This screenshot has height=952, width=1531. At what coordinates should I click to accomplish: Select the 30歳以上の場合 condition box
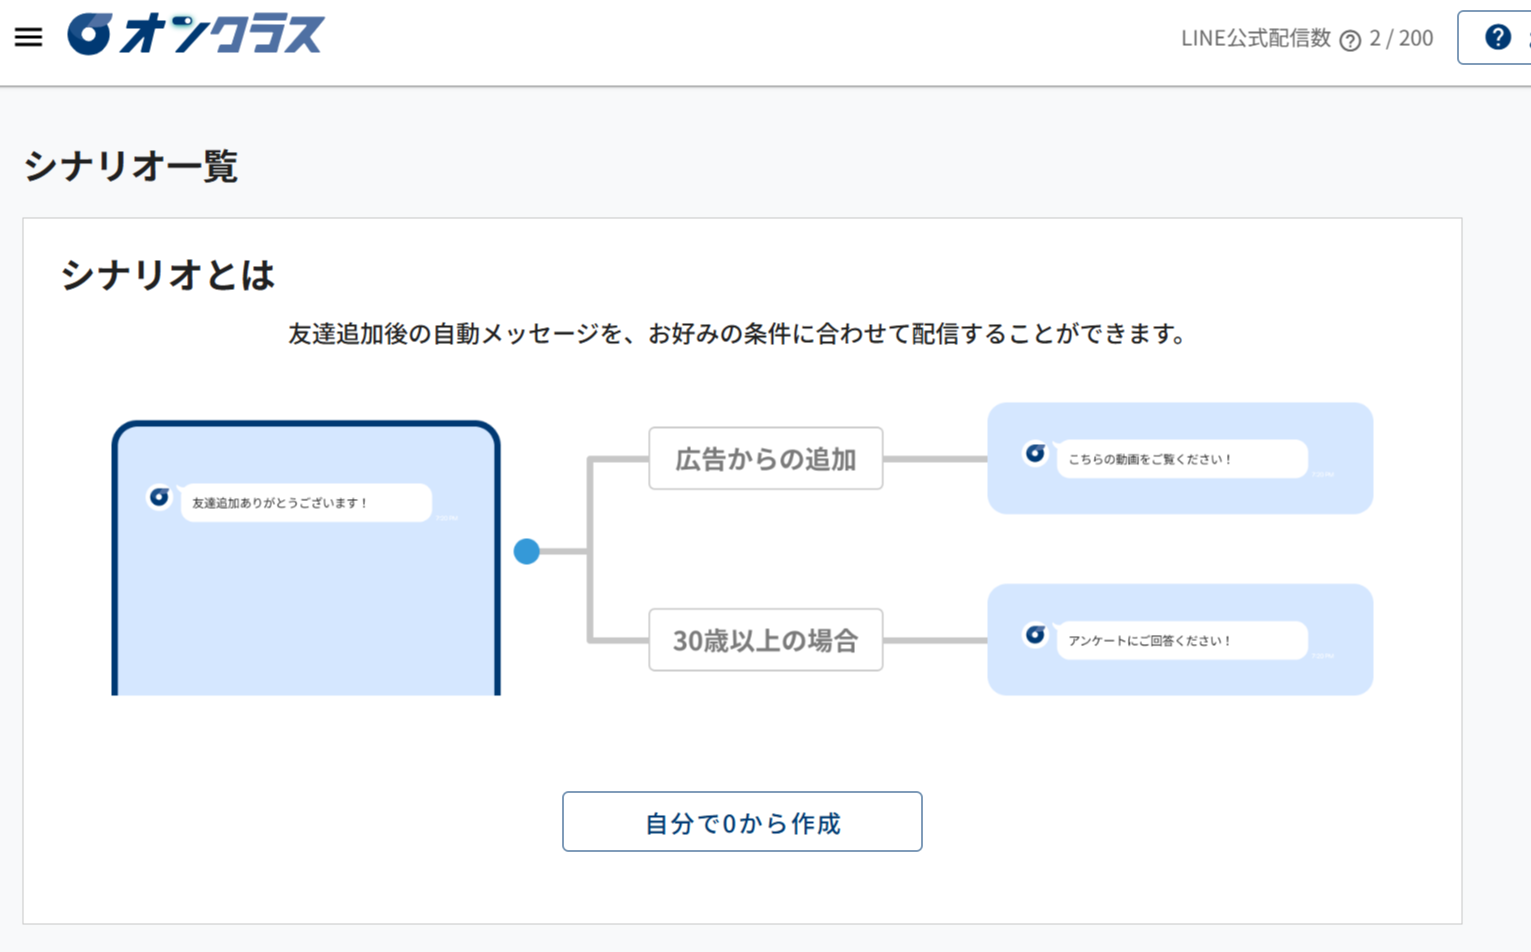(x=765, y=640)
